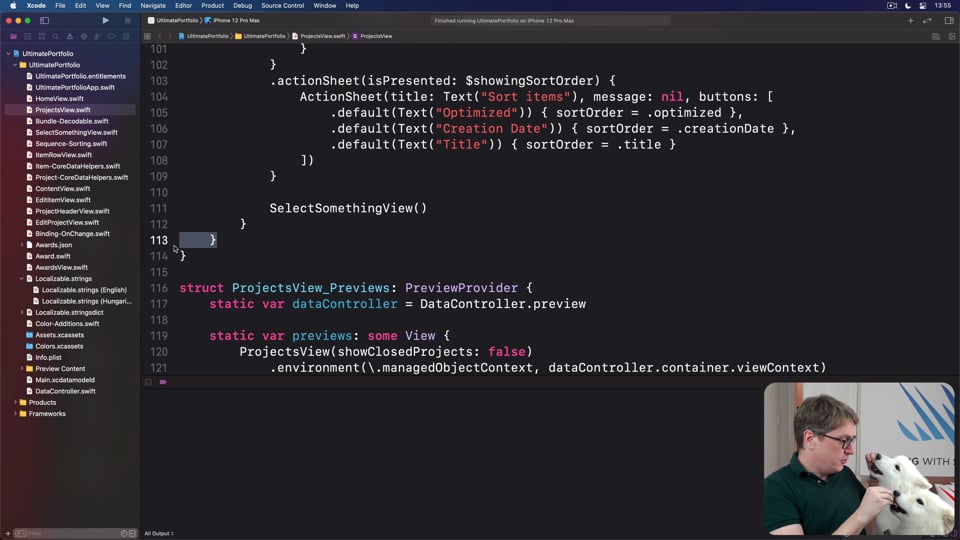The image size is (960, 540).
Task: Click the activity status bar message
Action: [504, 21]
